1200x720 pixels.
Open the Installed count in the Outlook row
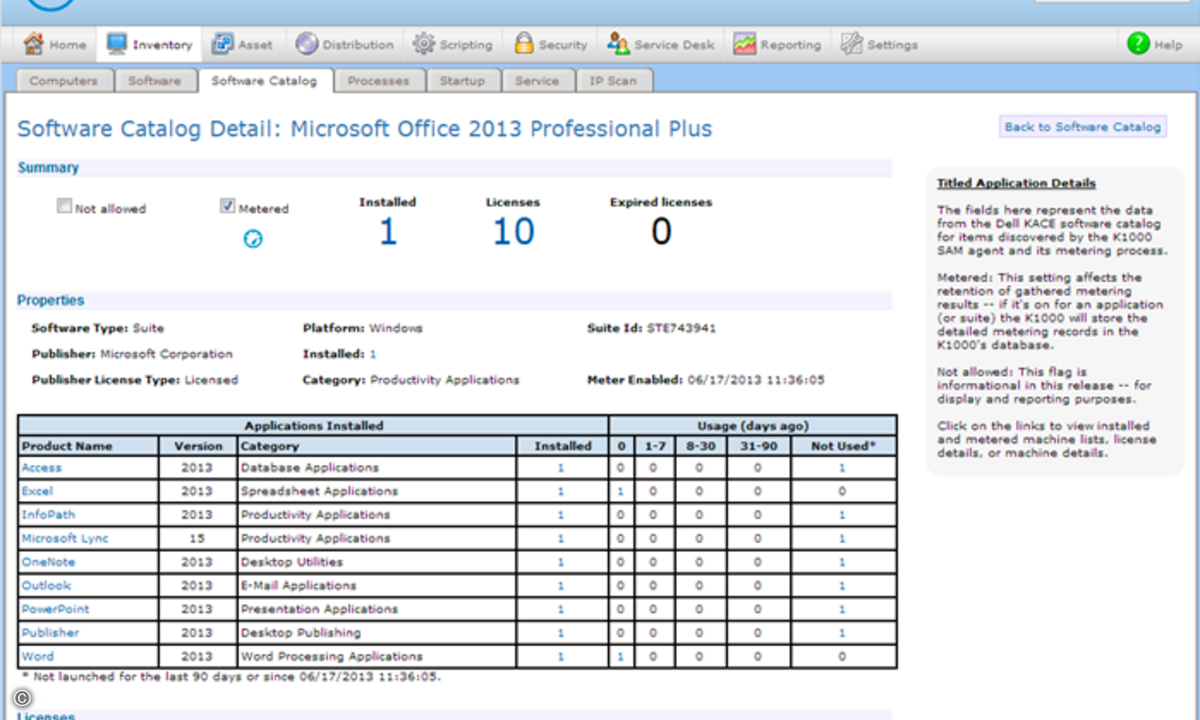coord(561,586)
